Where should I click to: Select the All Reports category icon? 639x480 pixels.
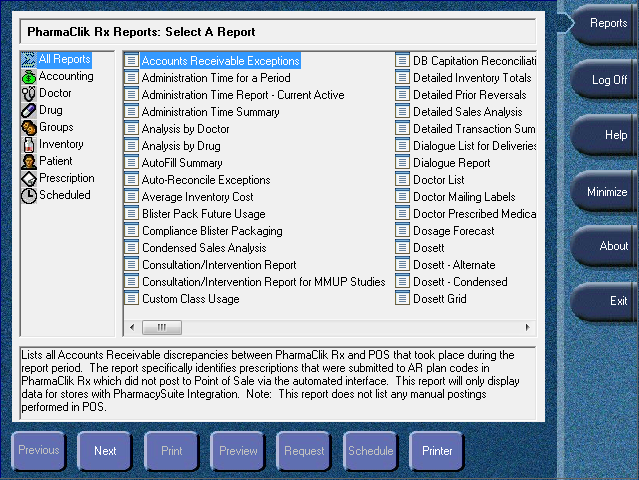coord(29,59)
